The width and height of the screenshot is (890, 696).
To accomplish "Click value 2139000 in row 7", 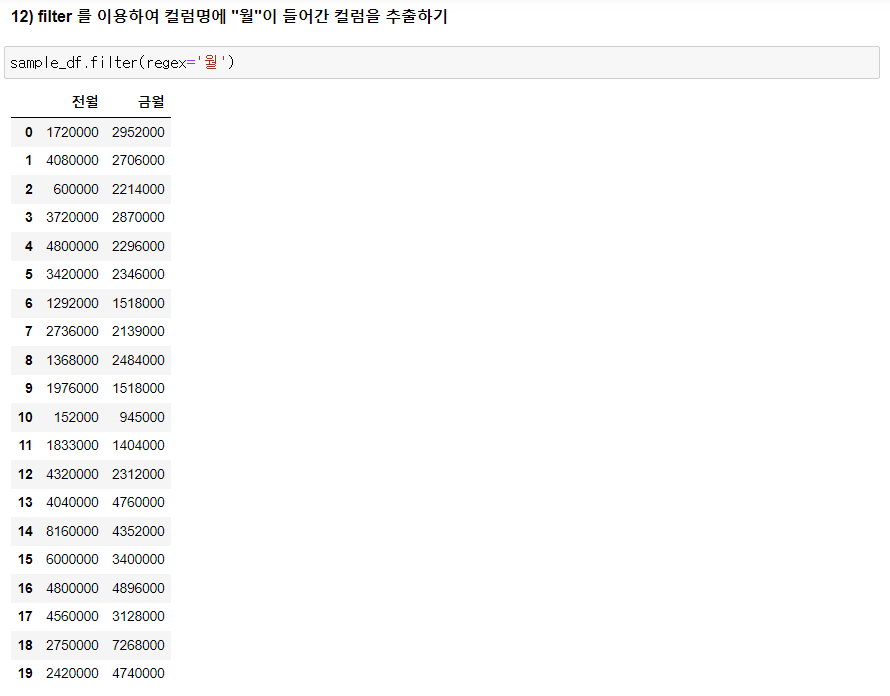I will tap(138, 332).
